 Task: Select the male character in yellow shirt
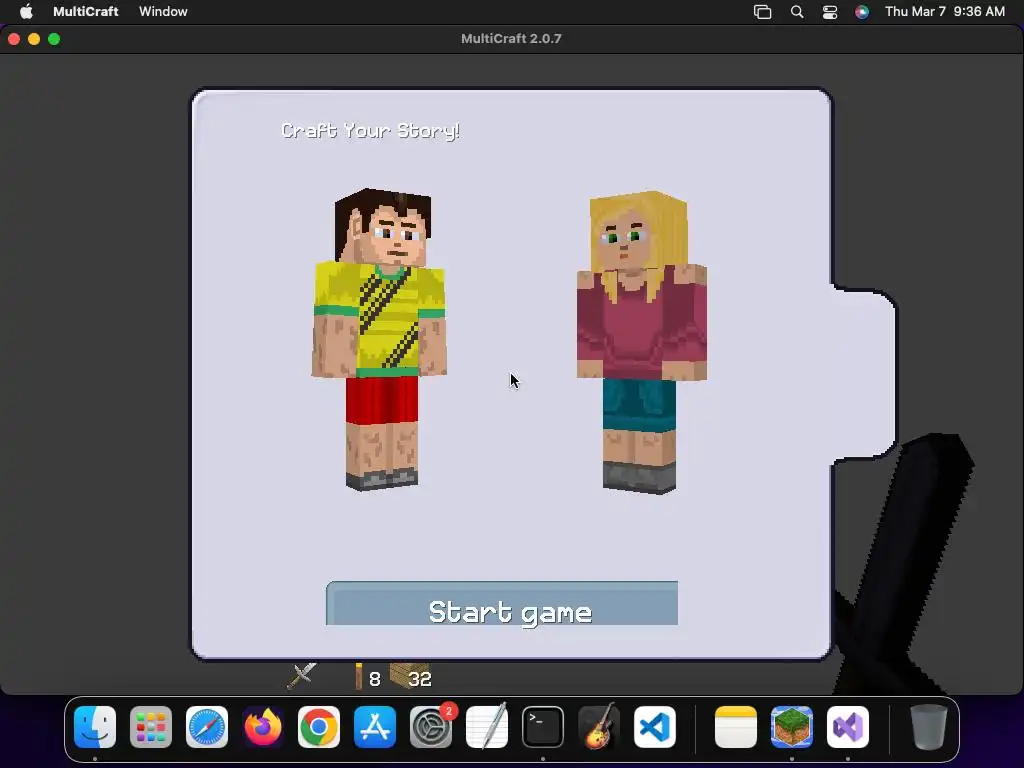tap(380, 340)
